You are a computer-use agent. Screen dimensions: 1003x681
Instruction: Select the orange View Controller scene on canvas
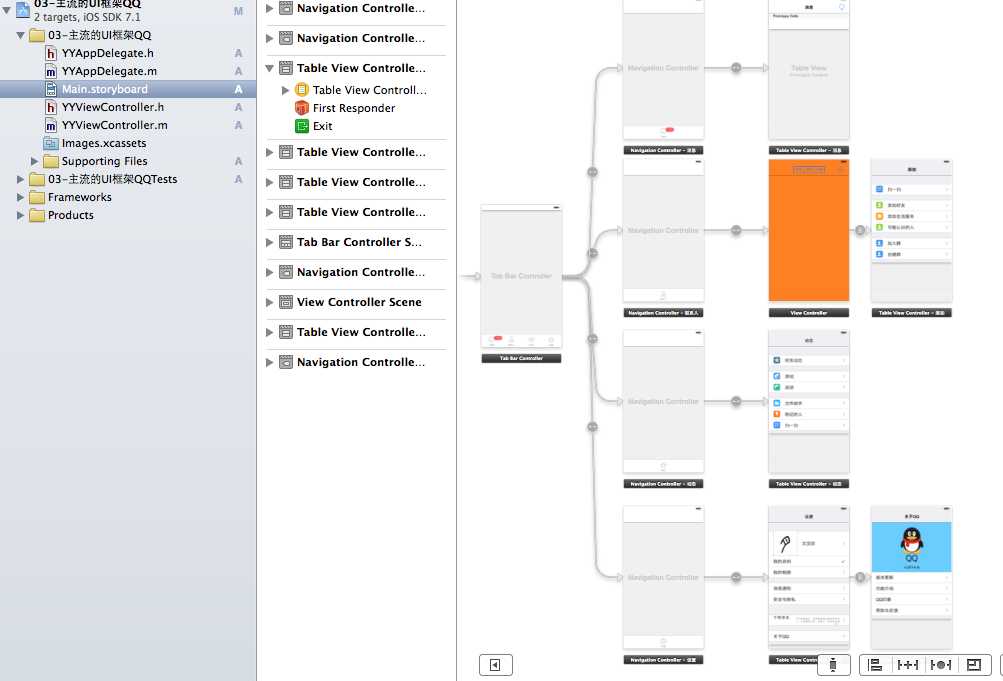(x=809, y=230)
